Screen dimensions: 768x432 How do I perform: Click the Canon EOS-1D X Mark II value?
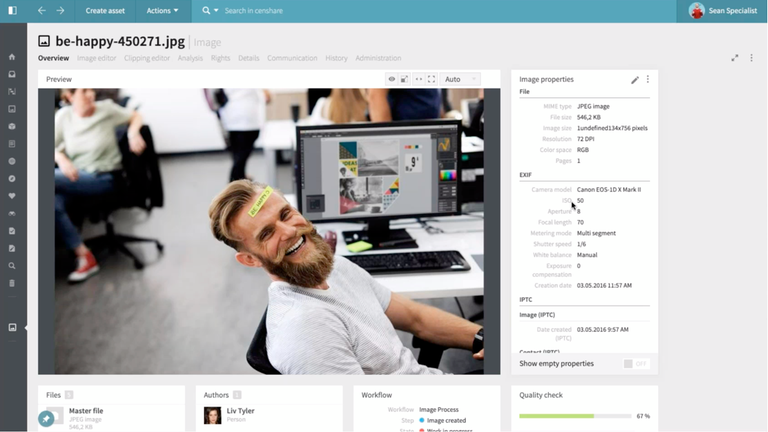pos(609,190)
